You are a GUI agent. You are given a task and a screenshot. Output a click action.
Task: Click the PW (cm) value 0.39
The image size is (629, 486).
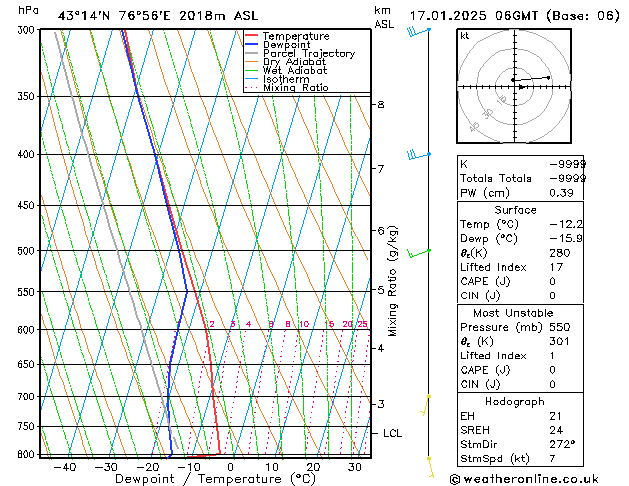point(561,193)
